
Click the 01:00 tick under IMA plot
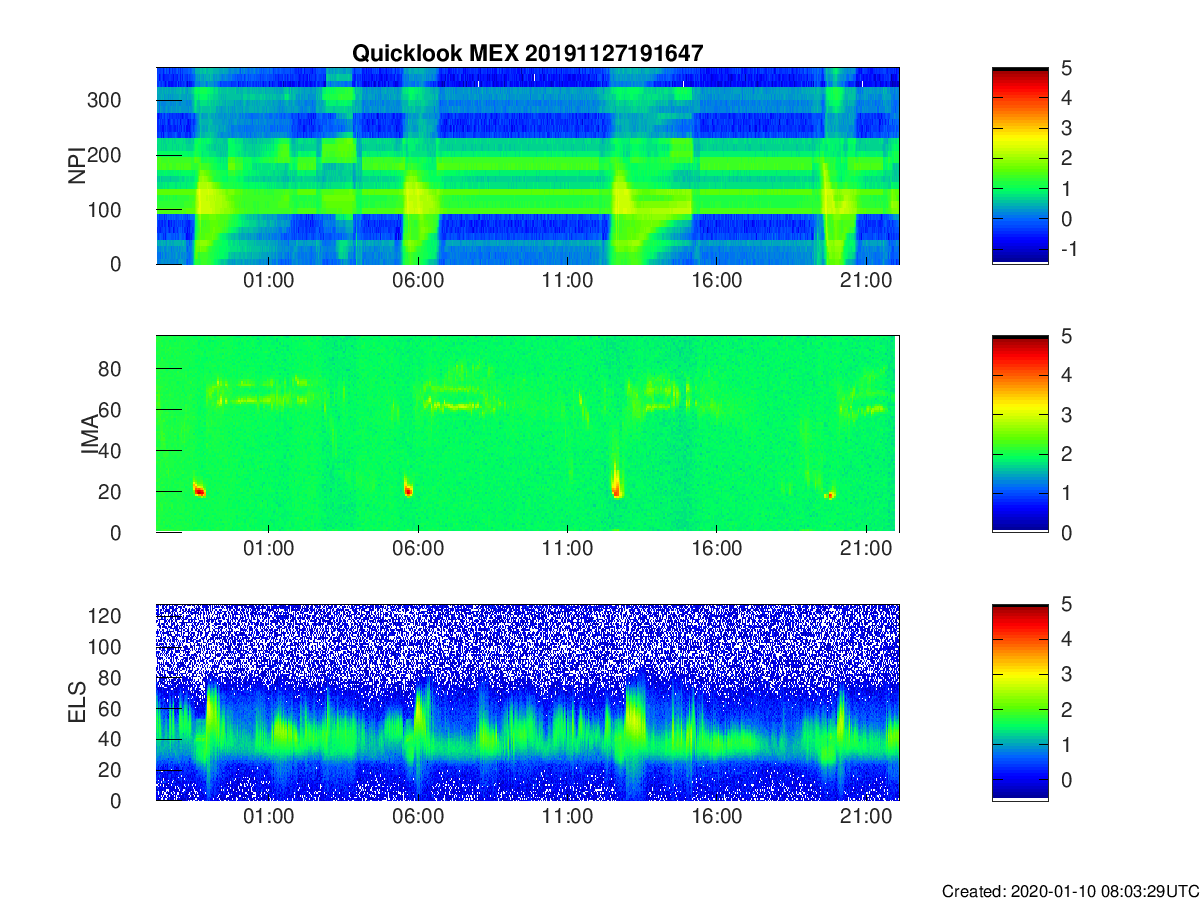point(268,550)
